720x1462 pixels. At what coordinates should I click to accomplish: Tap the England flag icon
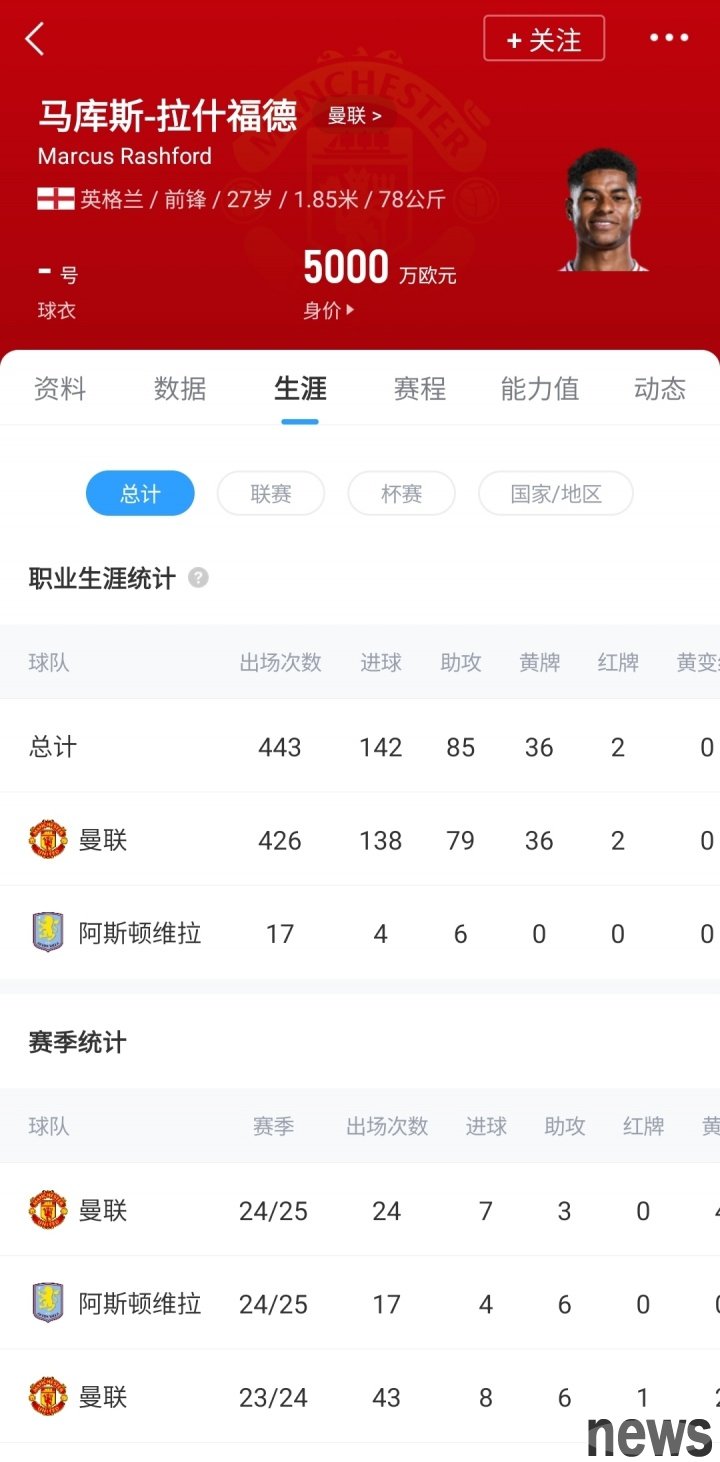click(x=56, y=199)
